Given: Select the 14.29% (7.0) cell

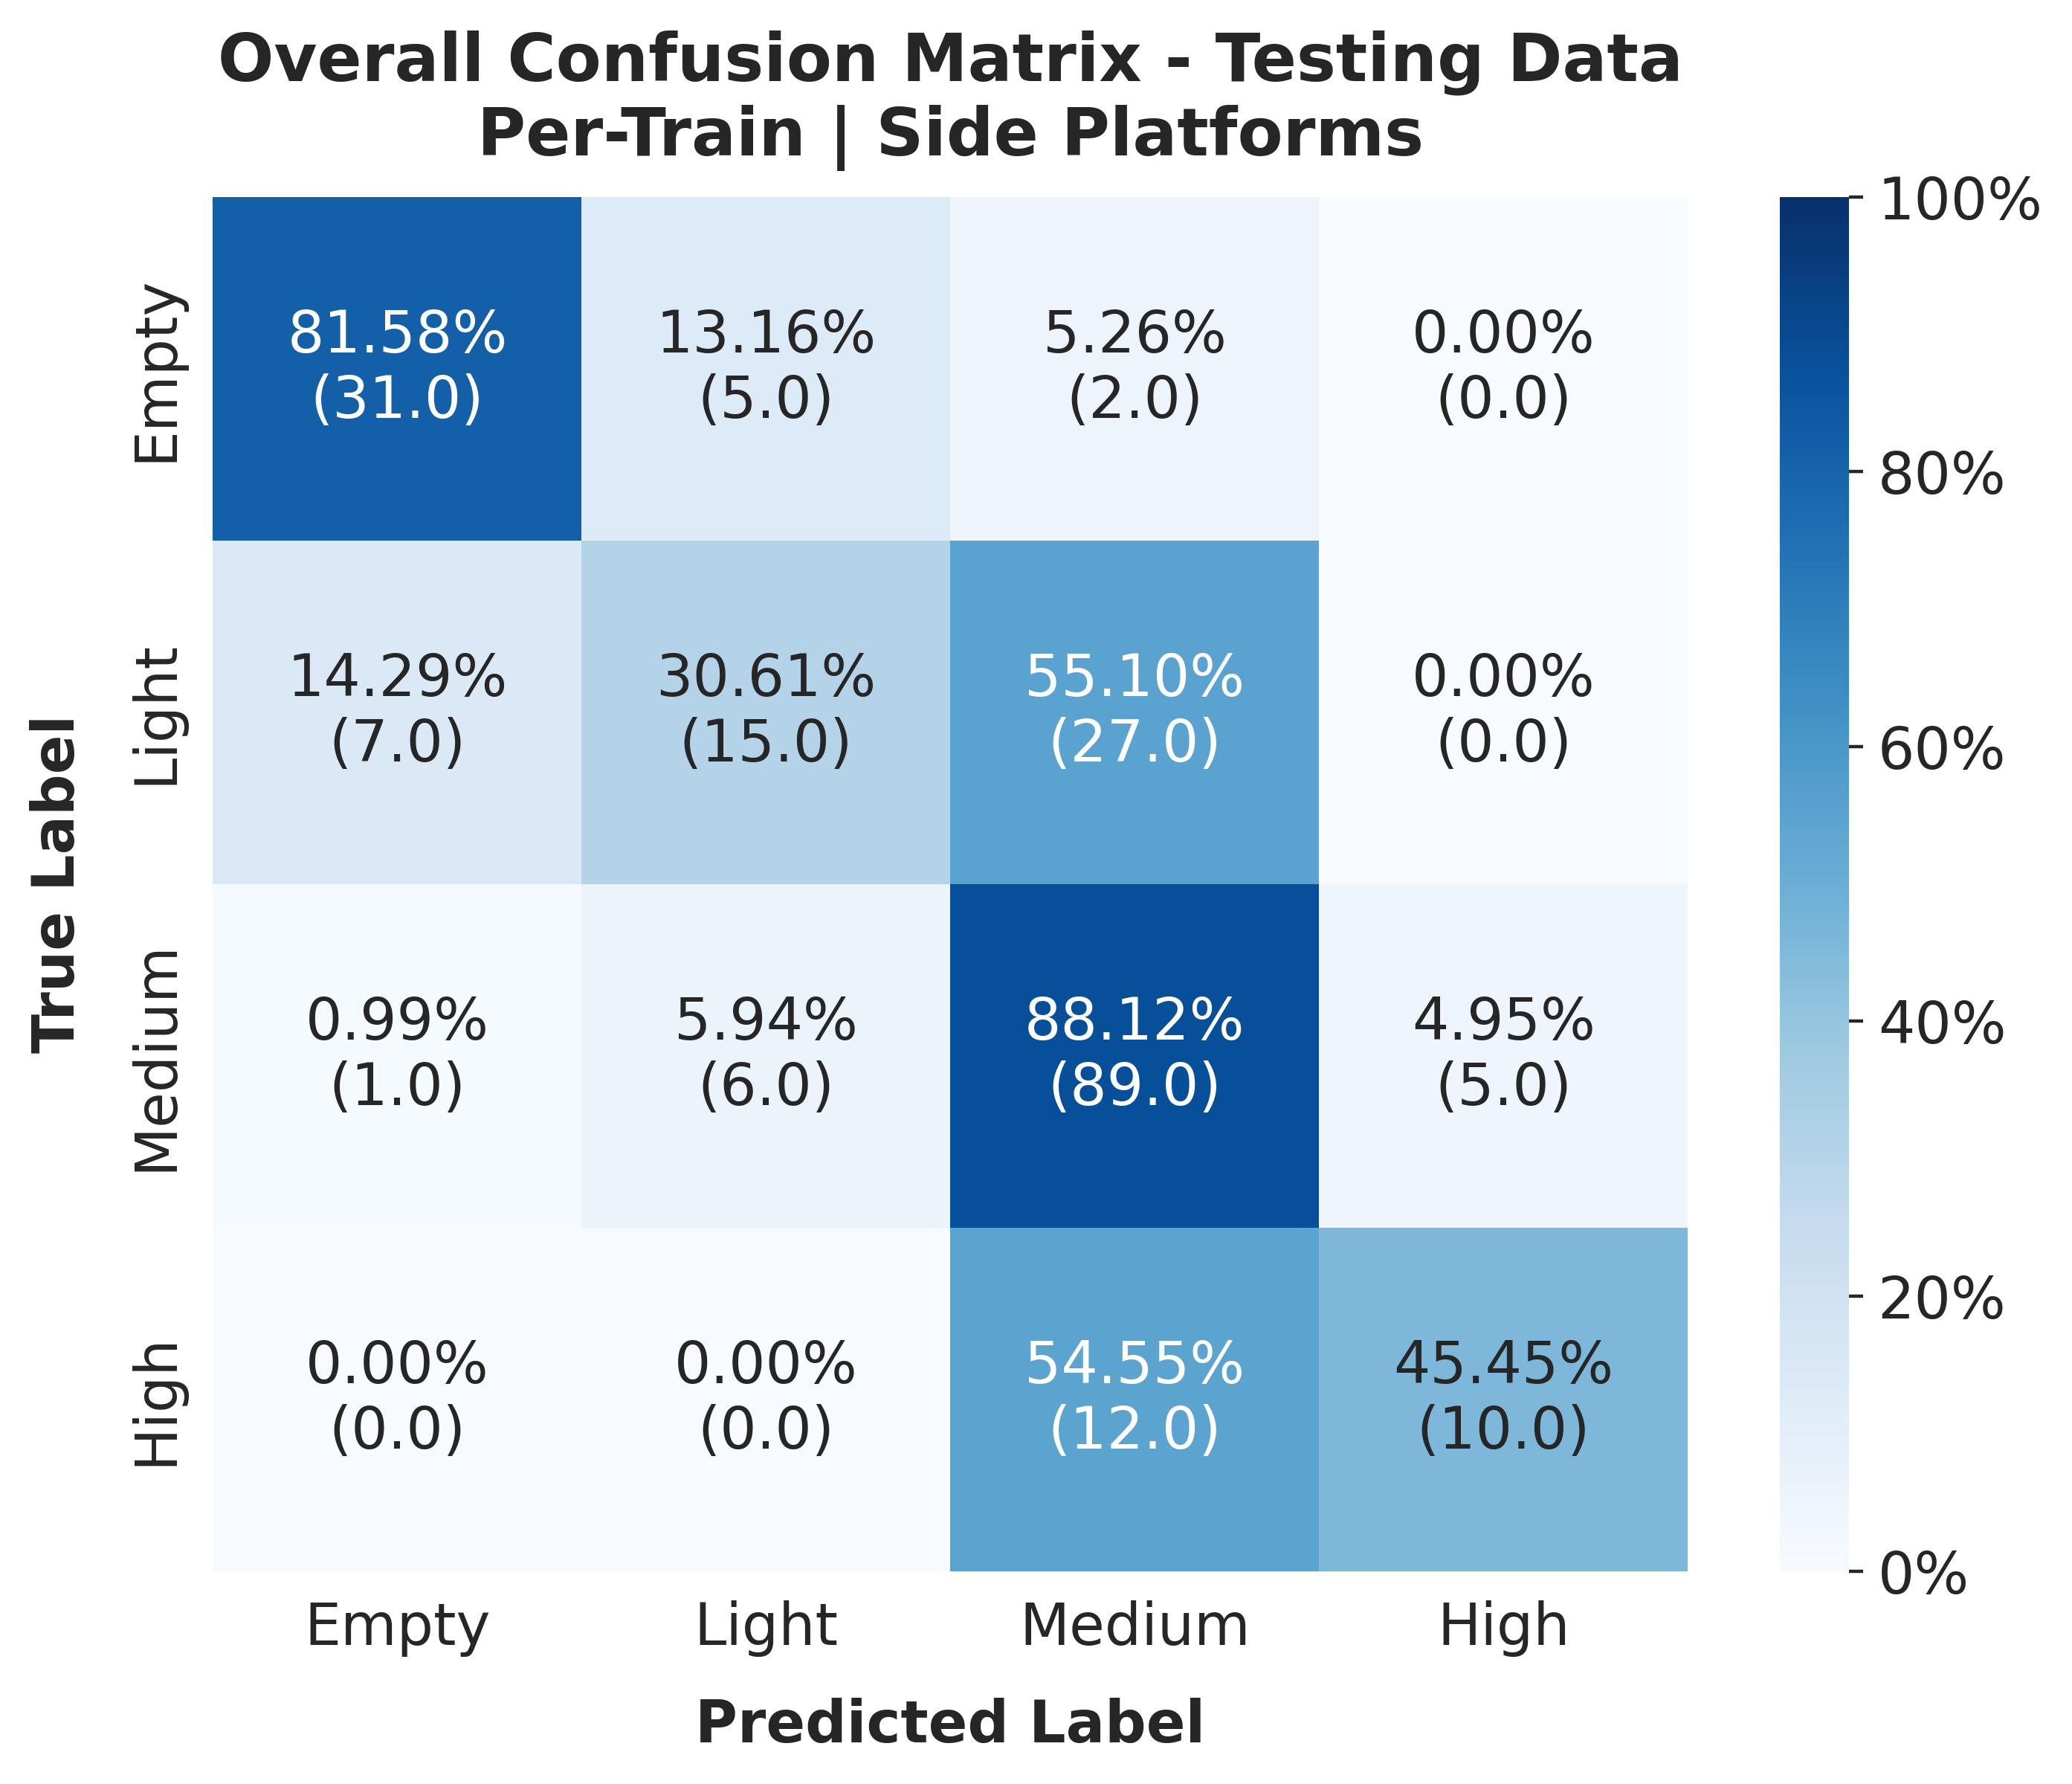Looking at the screenshot, I should (397, 711).
